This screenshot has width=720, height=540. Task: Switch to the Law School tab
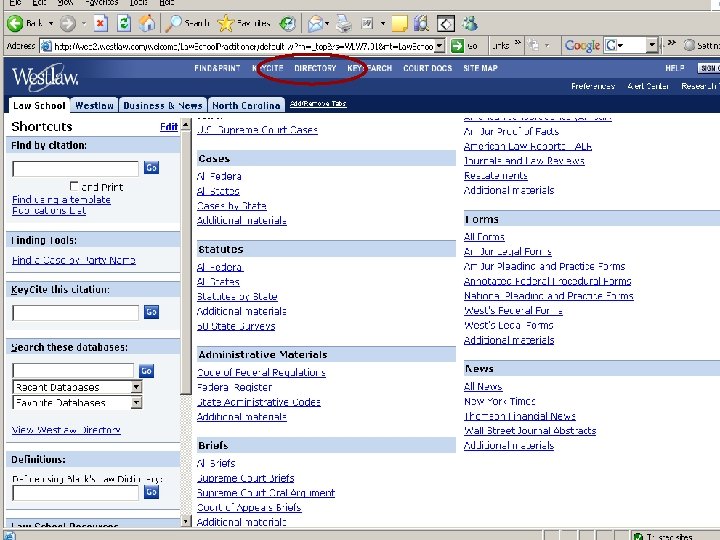39,106
